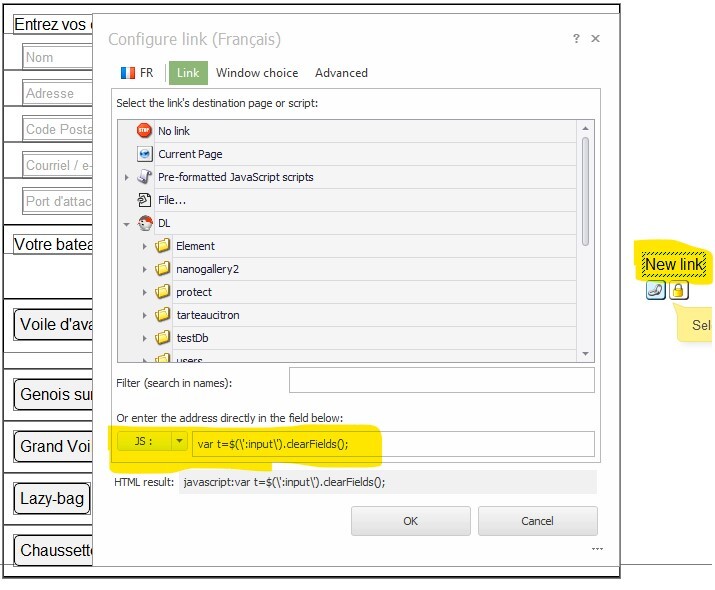Expand the protect folder
This screenshot has width=715, height=590.
(x=145, y=292)
